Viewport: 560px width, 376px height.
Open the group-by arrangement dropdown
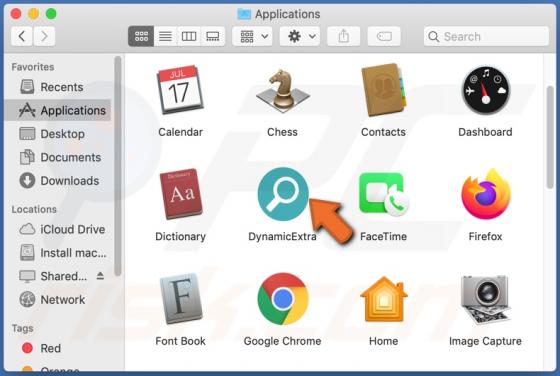coord(252,36)
